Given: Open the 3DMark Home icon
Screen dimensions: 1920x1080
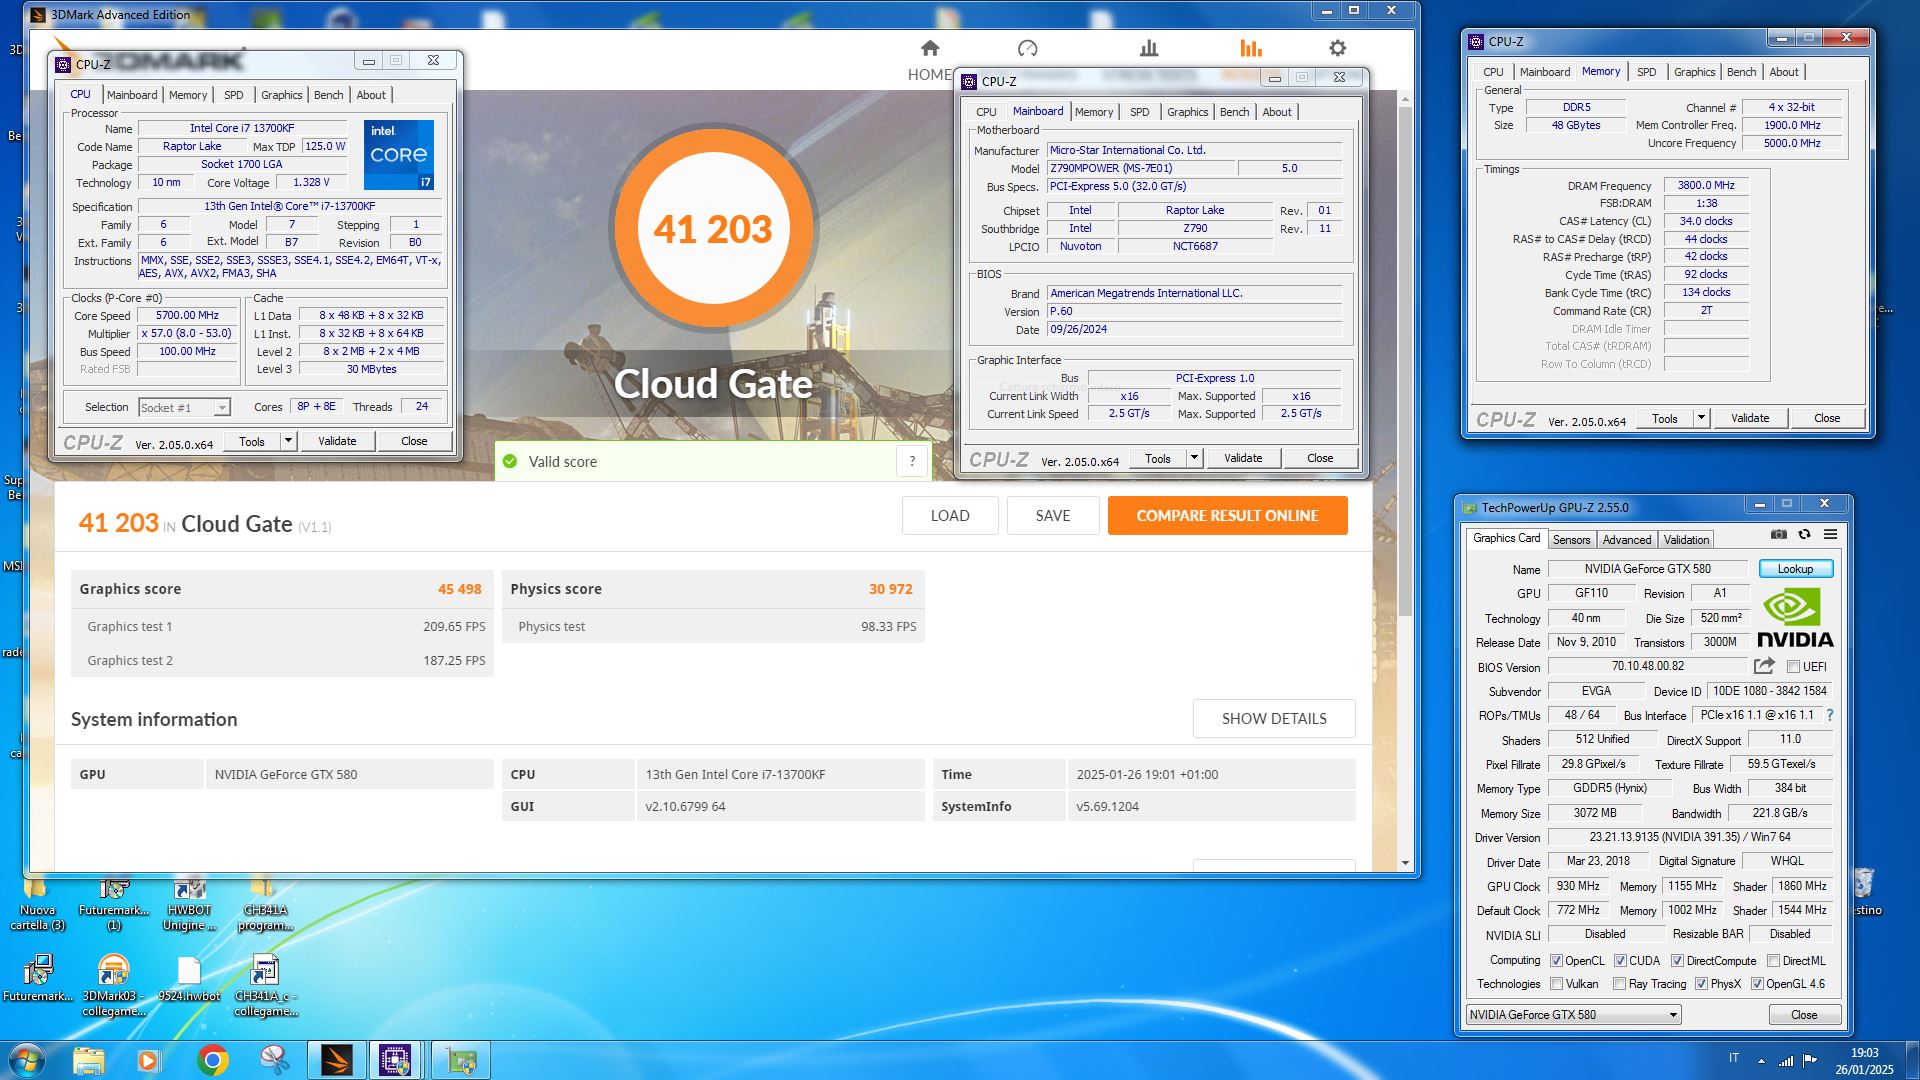Looking at the screenshot, I should coord(930,48).
